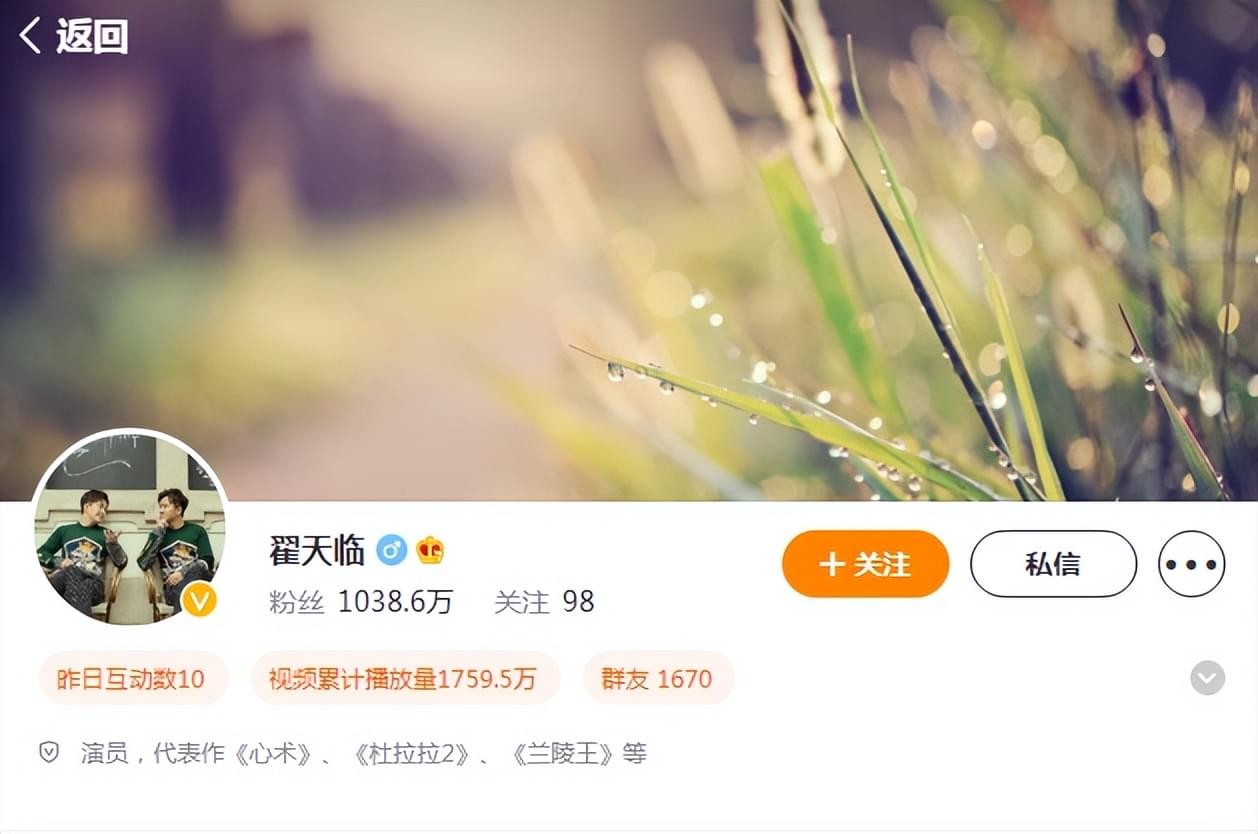Click the yellow V verification badge
The height and width of the screenshot is (834, 1258).
coord(200,599)
